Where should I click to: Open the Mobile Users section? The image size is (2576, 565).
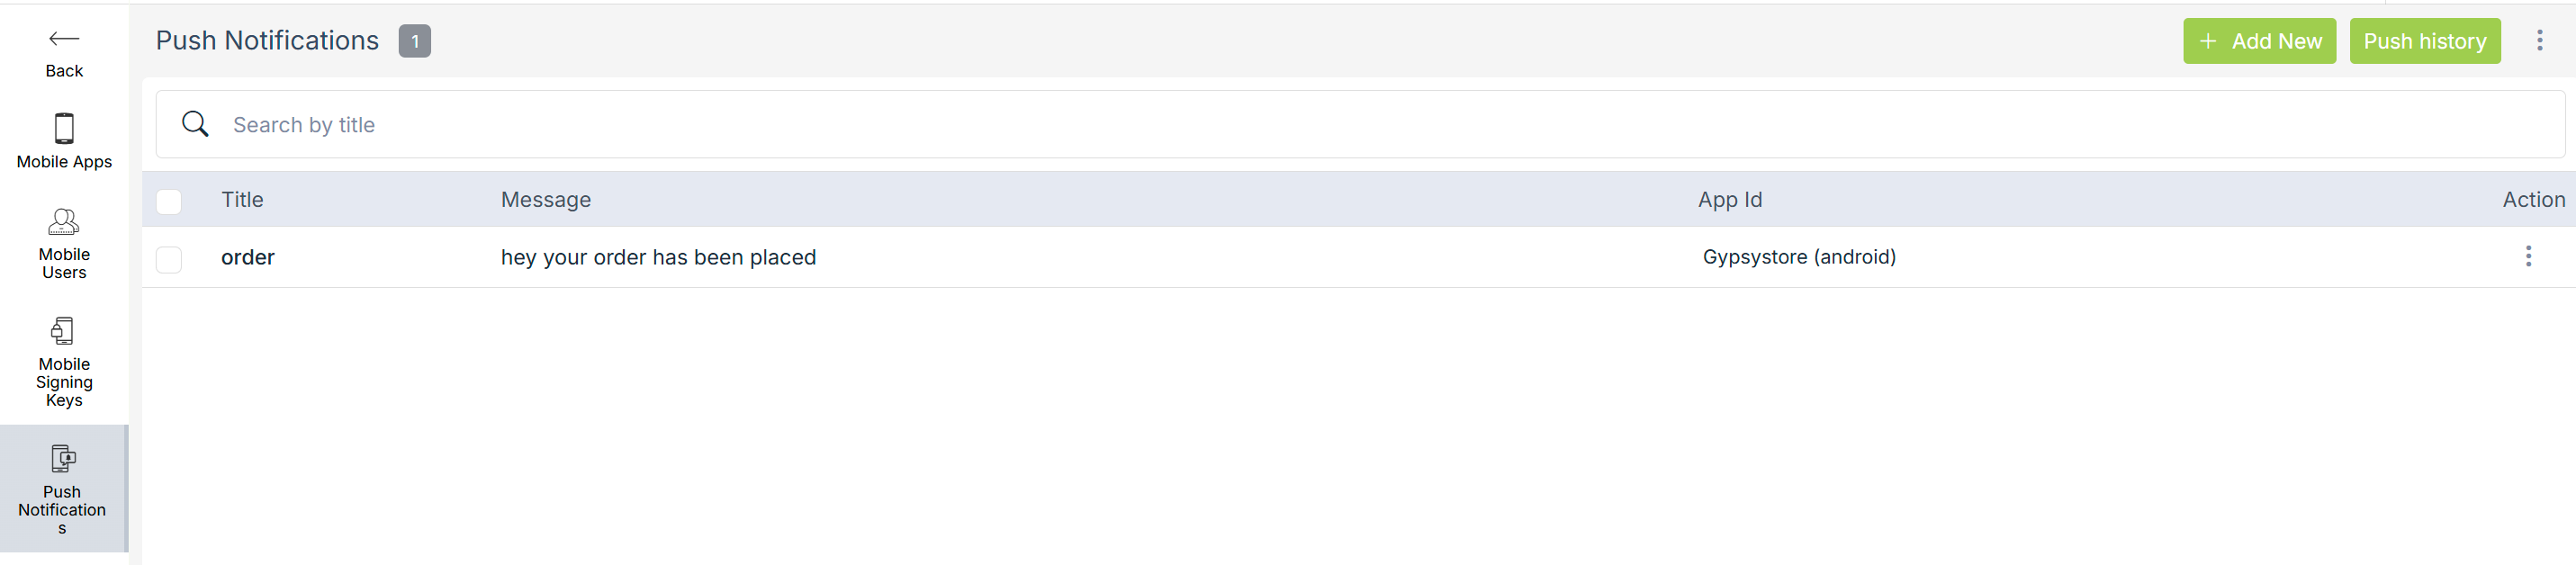pyautogui.click(x=63, y=242)
